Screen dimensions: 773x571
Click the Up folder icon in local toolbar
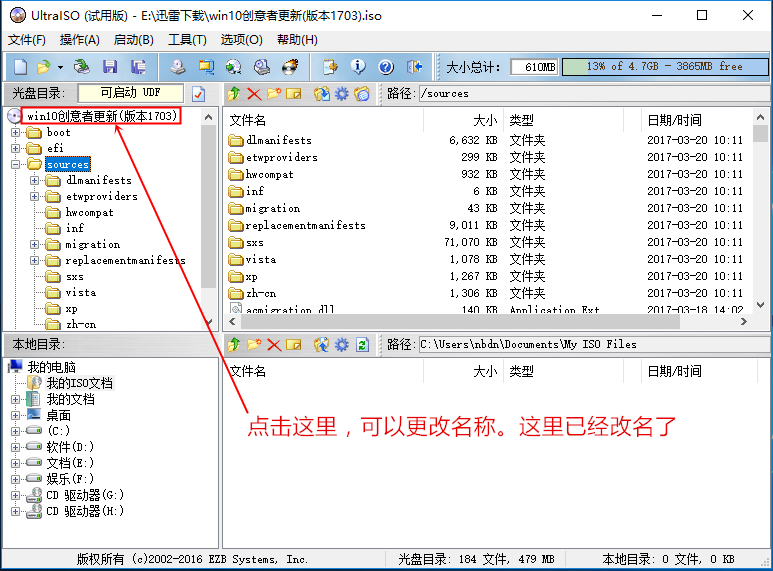coord(234,345)
